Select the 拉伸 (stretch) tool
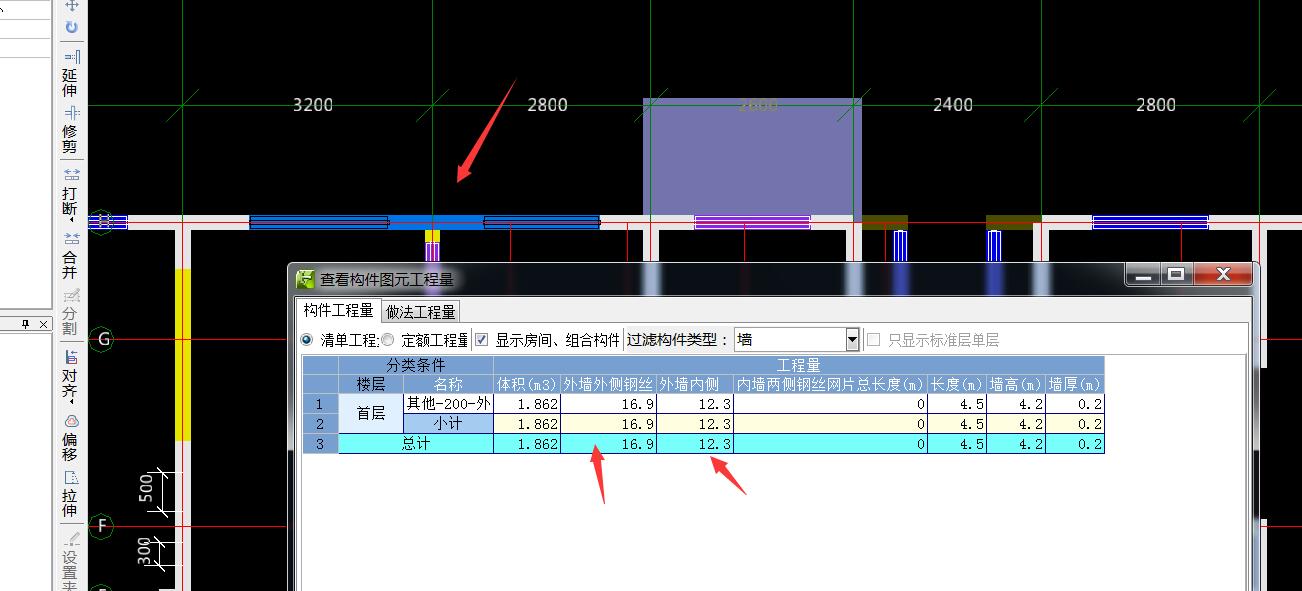 tap(70, 494)
